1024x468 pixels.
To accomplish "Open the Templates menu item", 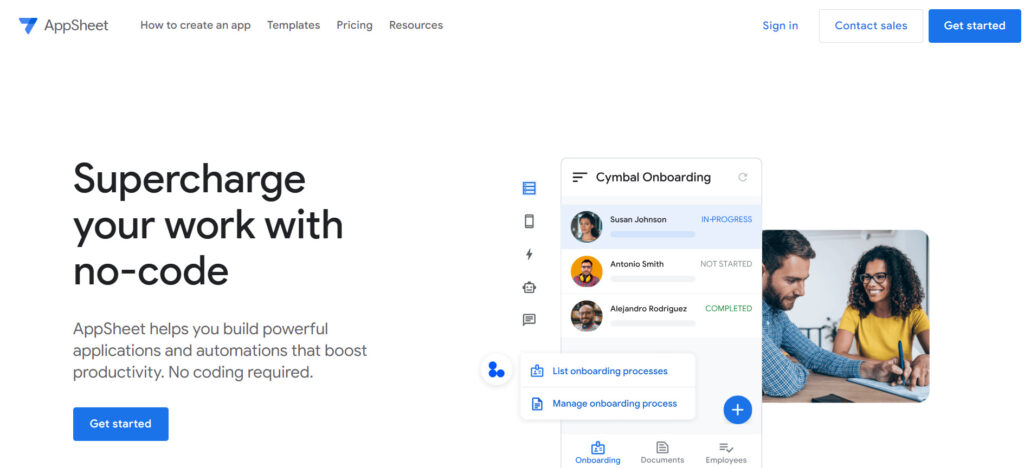I will coord(293,25).
